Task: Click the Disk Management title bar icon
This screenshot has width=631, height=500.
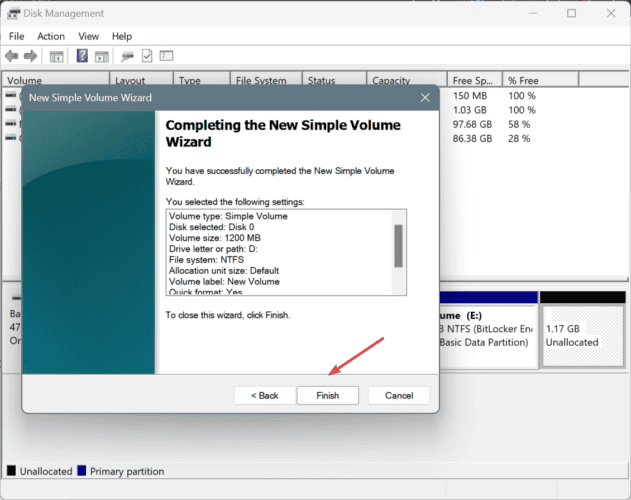Action: tap(13, 13)
